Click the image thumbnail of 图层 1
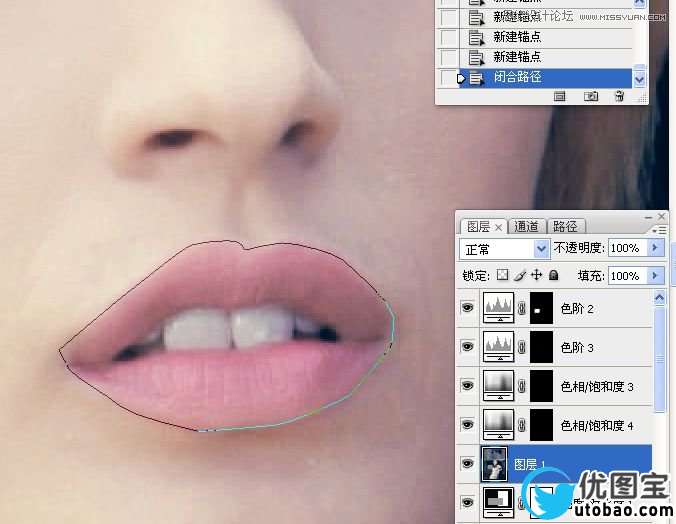The image size is (676, 524). [494, 464]
